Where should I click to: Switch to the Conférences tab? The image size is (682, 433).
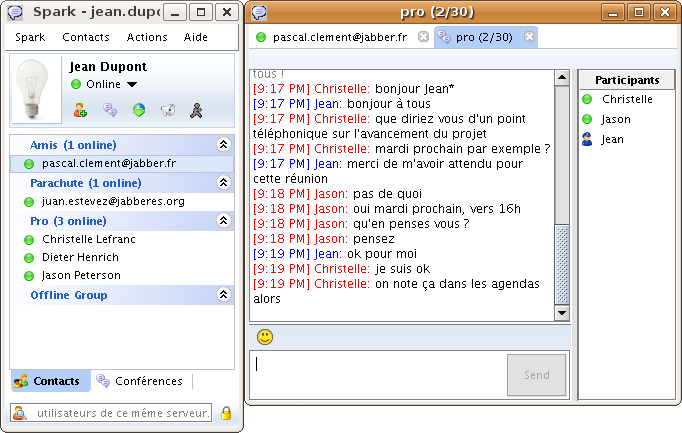(140, 381)
